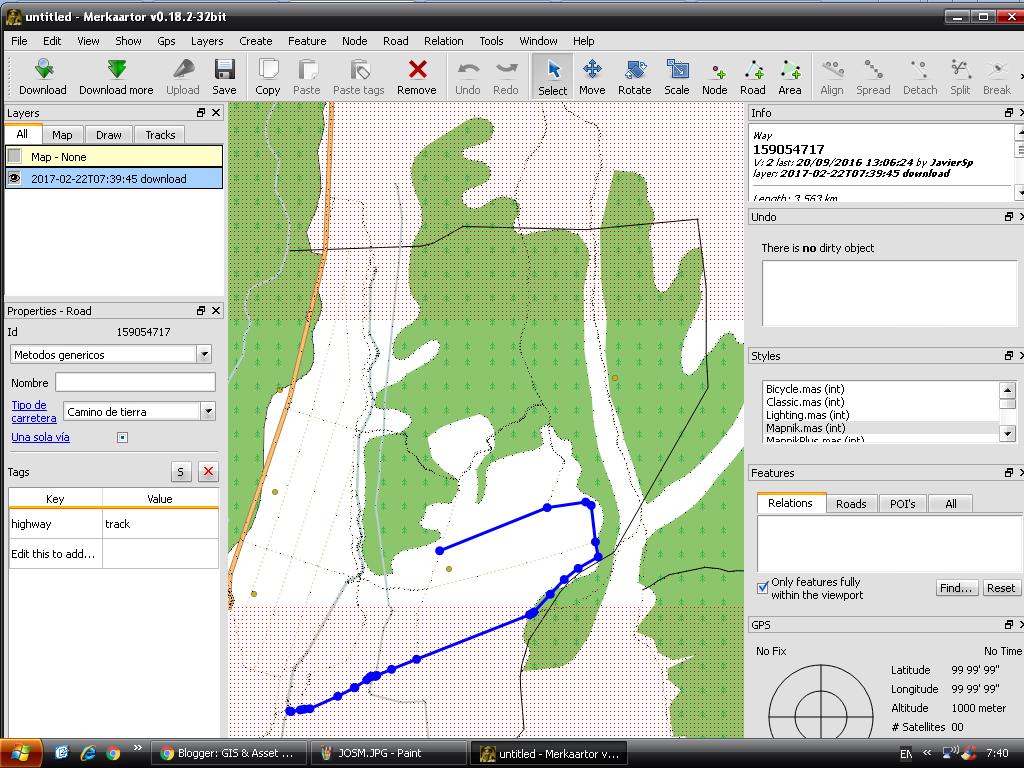The image size is (1024, 768).
Task: Click the 'Edit this to add...' tag field
Action: click(54, 553)
